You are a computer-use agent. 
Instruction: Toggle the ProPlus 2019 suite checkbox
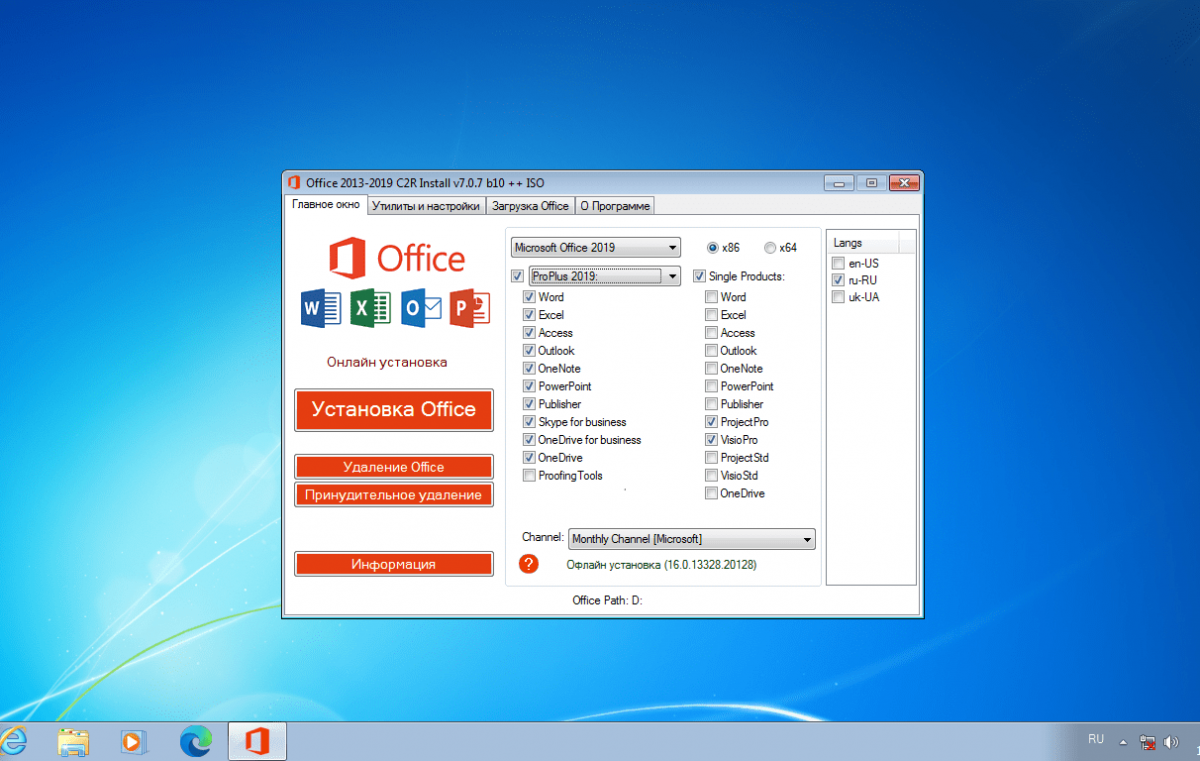click(517, 276)
